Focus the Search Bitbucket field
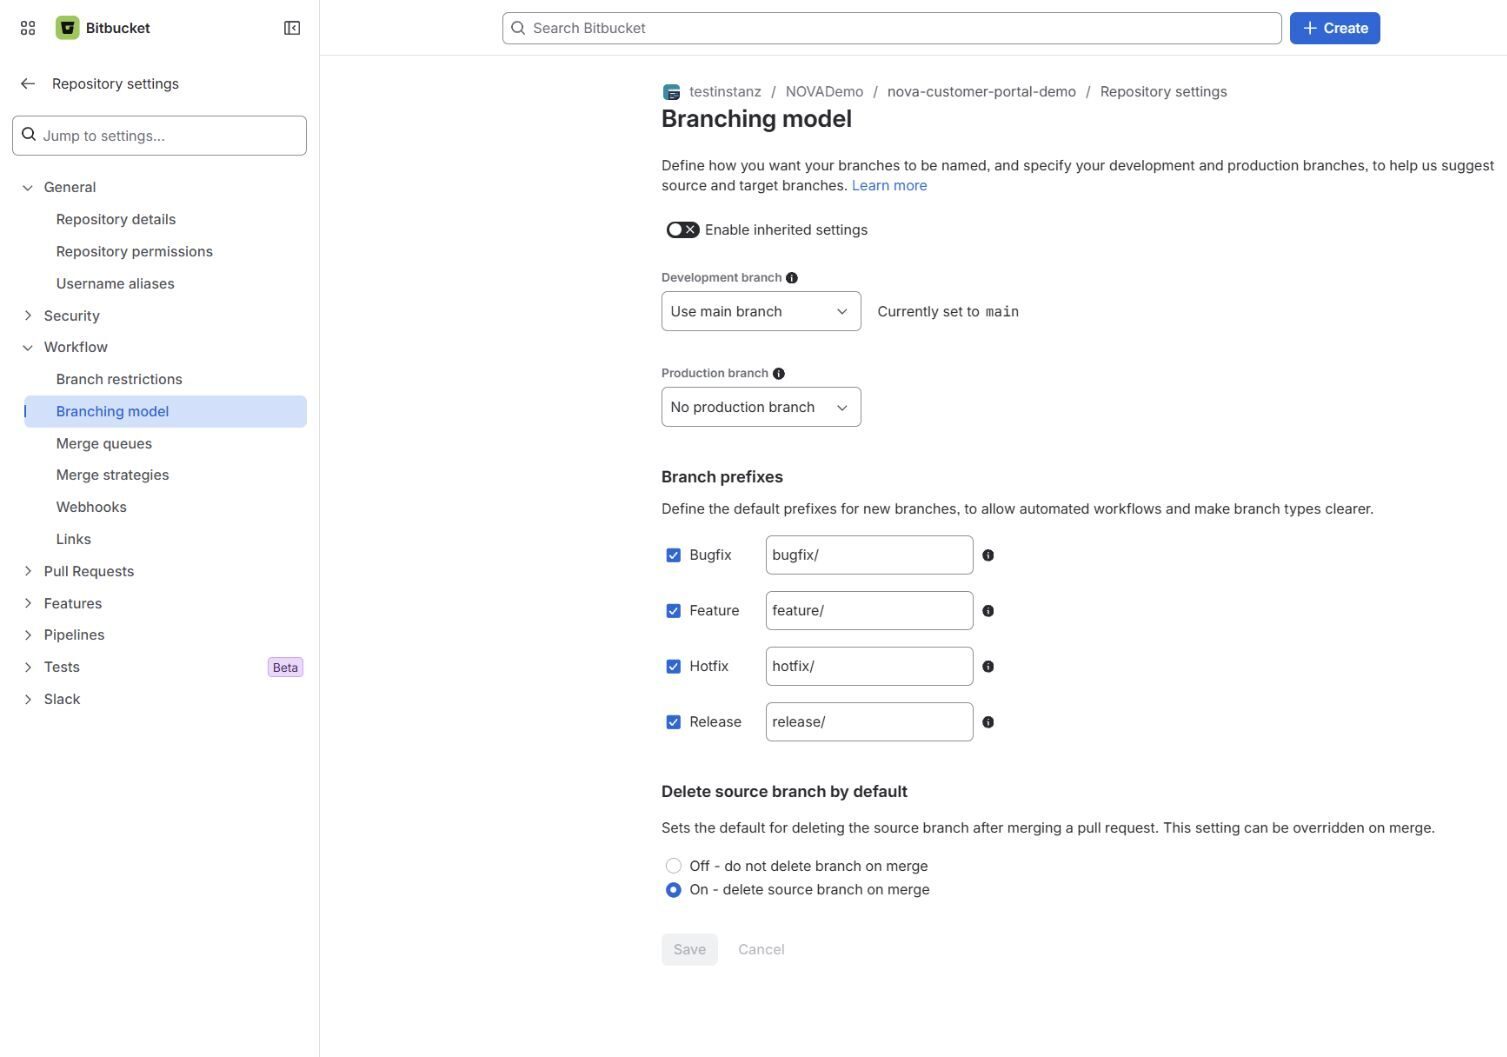Screen dimensions: 1507x1057 892,28
